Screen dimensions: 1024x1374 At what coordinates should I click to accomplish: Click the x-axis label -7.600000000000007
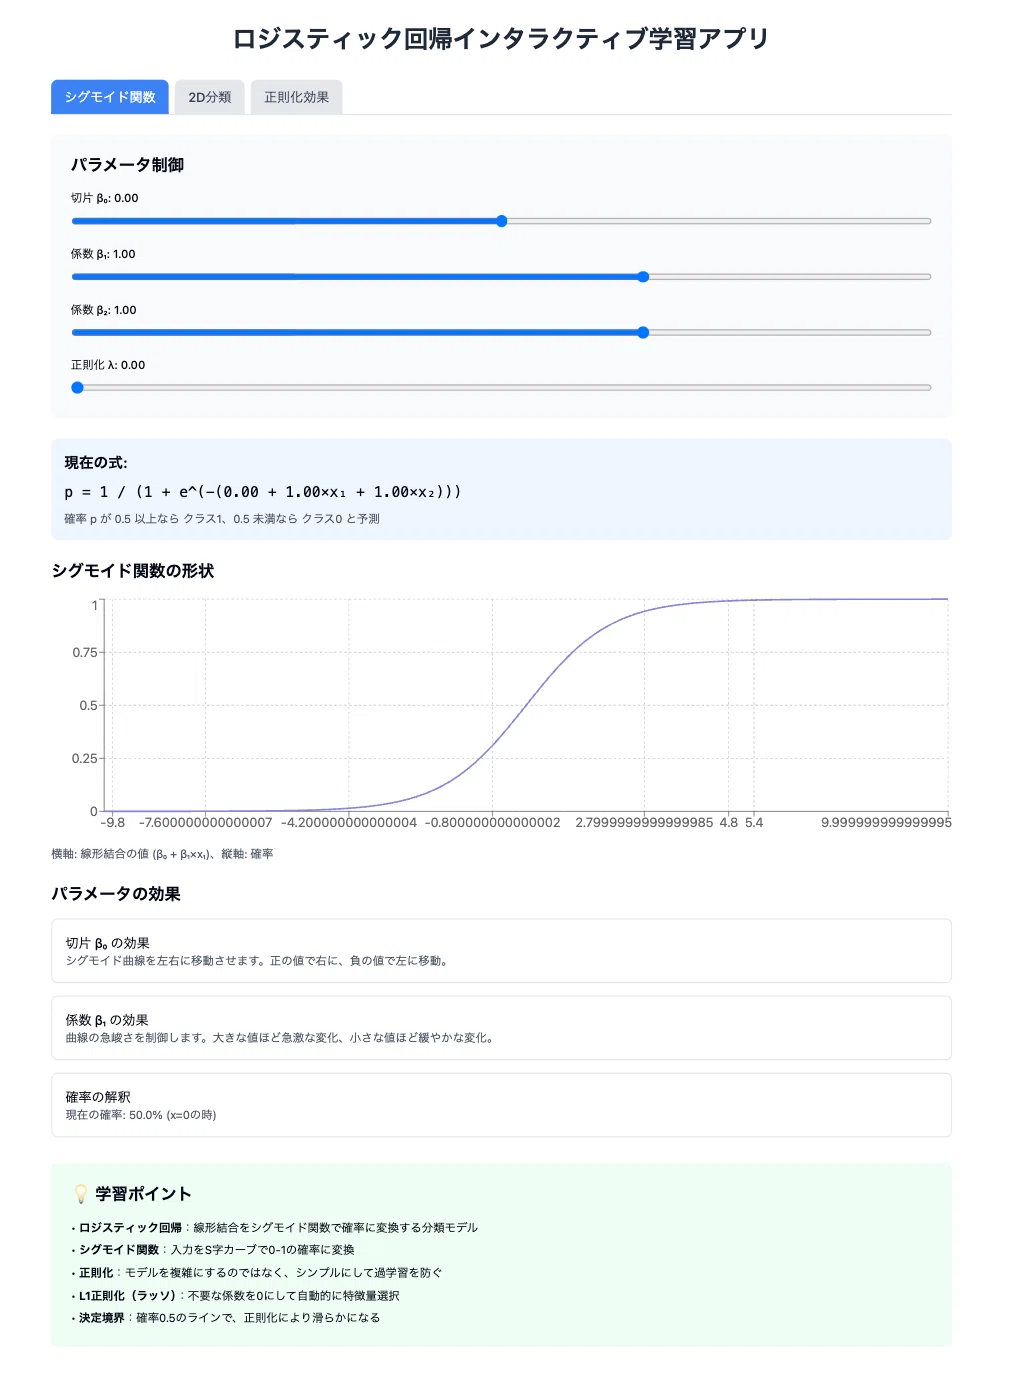tap(206, 822)
